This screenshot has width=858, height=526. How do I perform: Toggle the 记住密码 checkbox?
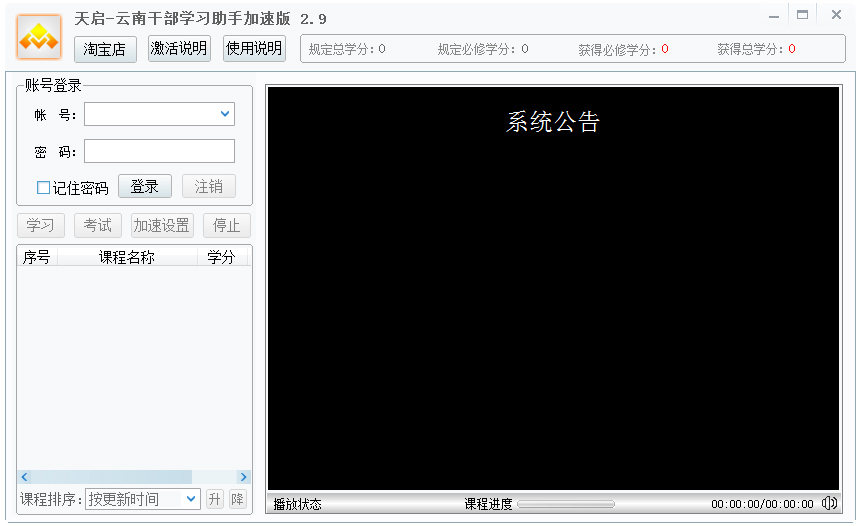click(x=43, y=188)
